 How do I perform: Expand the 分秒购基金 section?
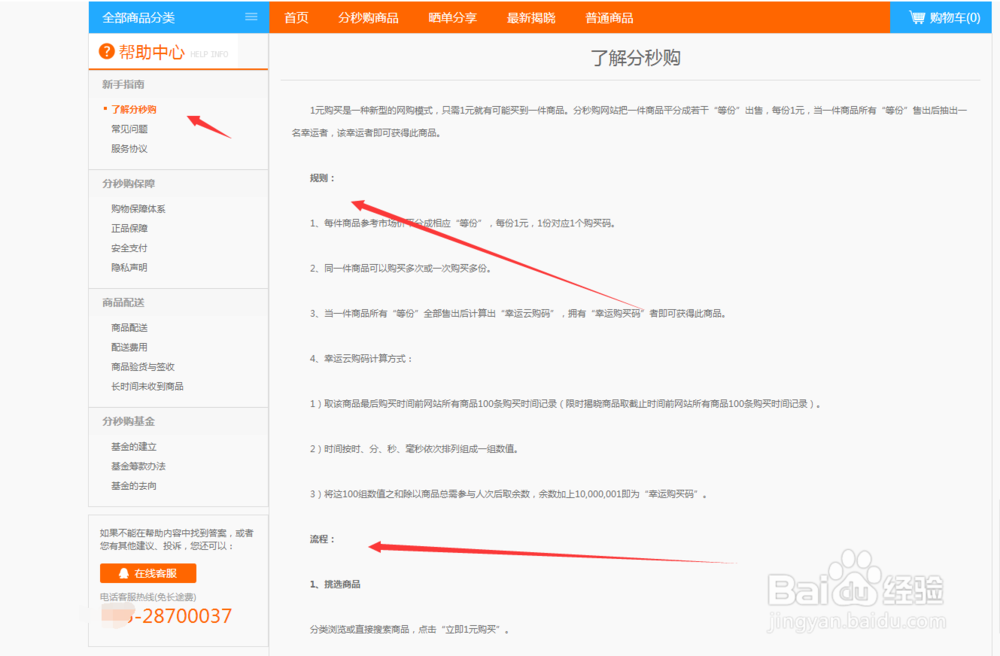126,421
